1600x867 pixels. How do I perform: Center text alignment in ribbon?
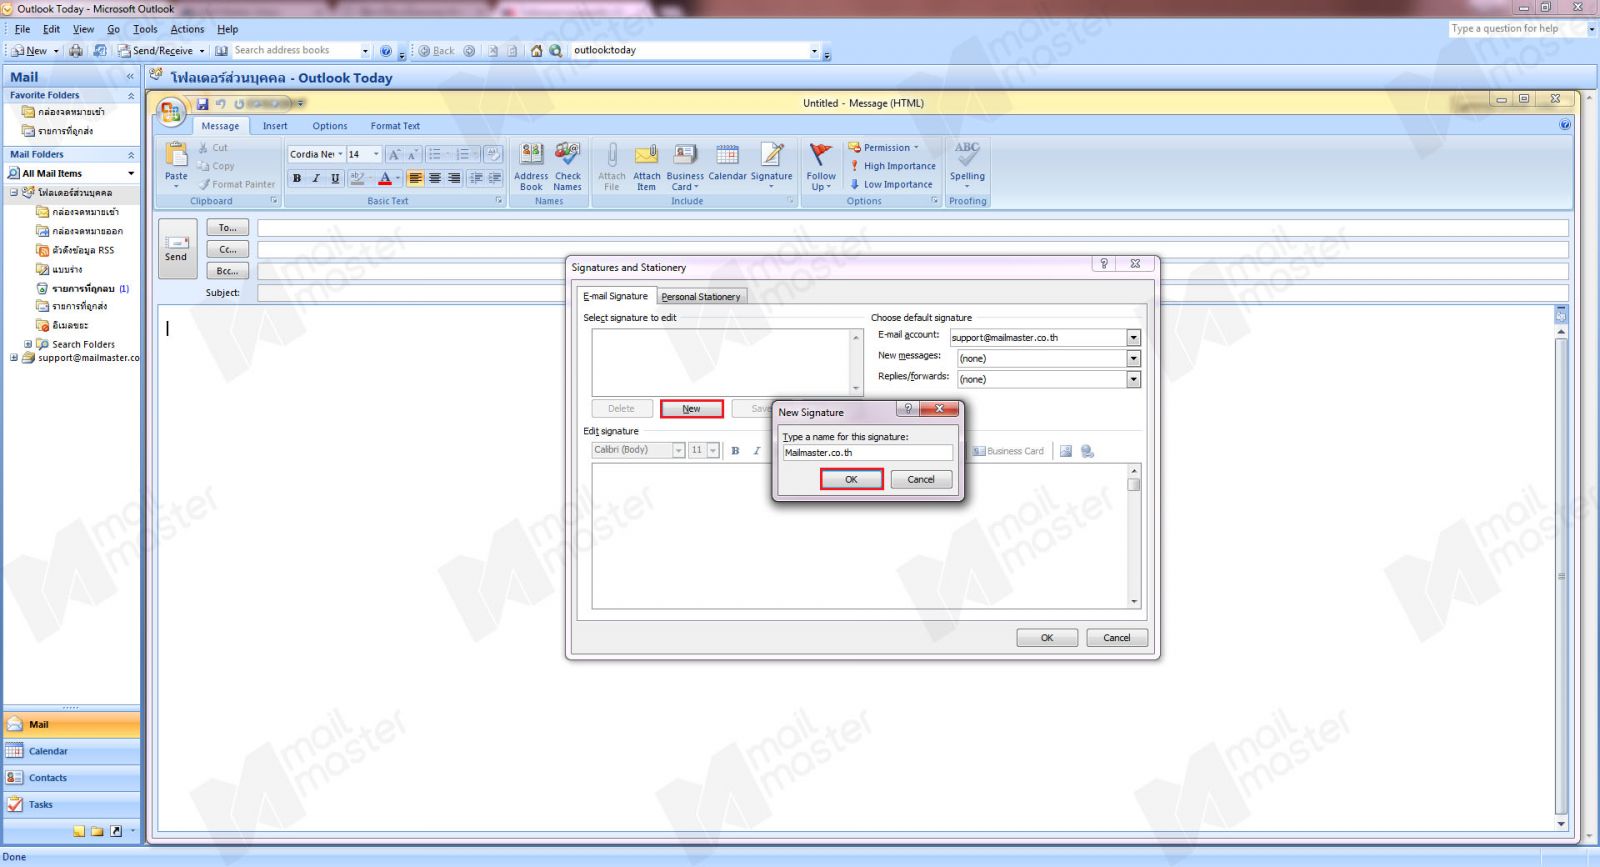pos(435,178)
